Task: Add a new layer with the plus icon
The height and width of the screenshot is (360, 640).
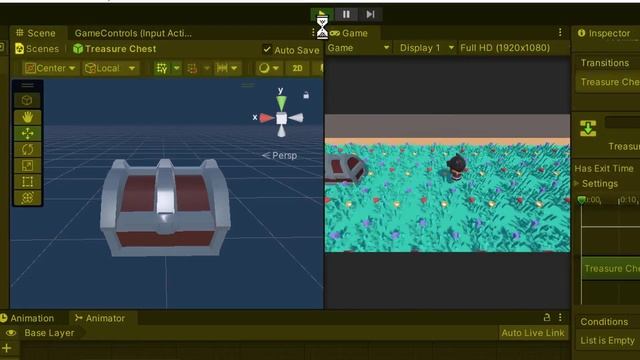Action: [7, 348]
